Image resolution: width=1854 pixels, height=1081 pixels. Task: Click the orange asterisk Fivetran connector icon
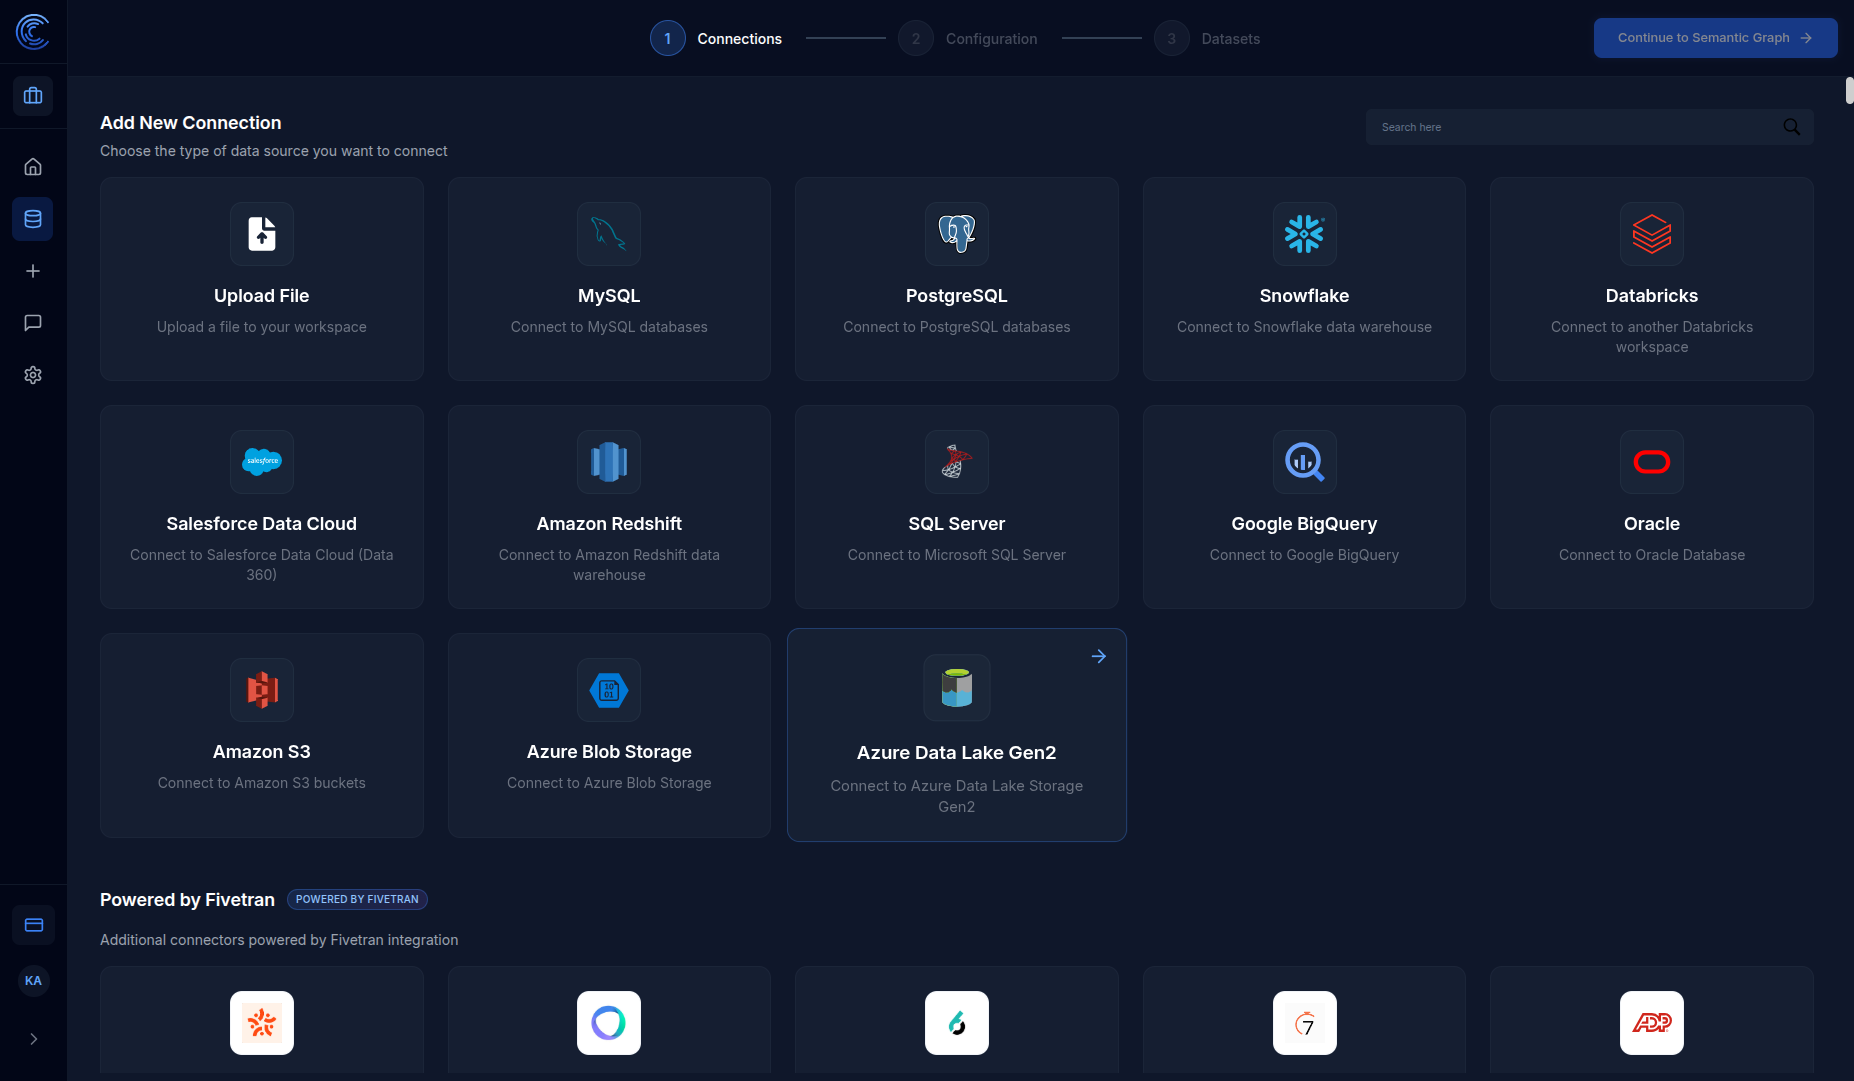tap(262, 1023)
